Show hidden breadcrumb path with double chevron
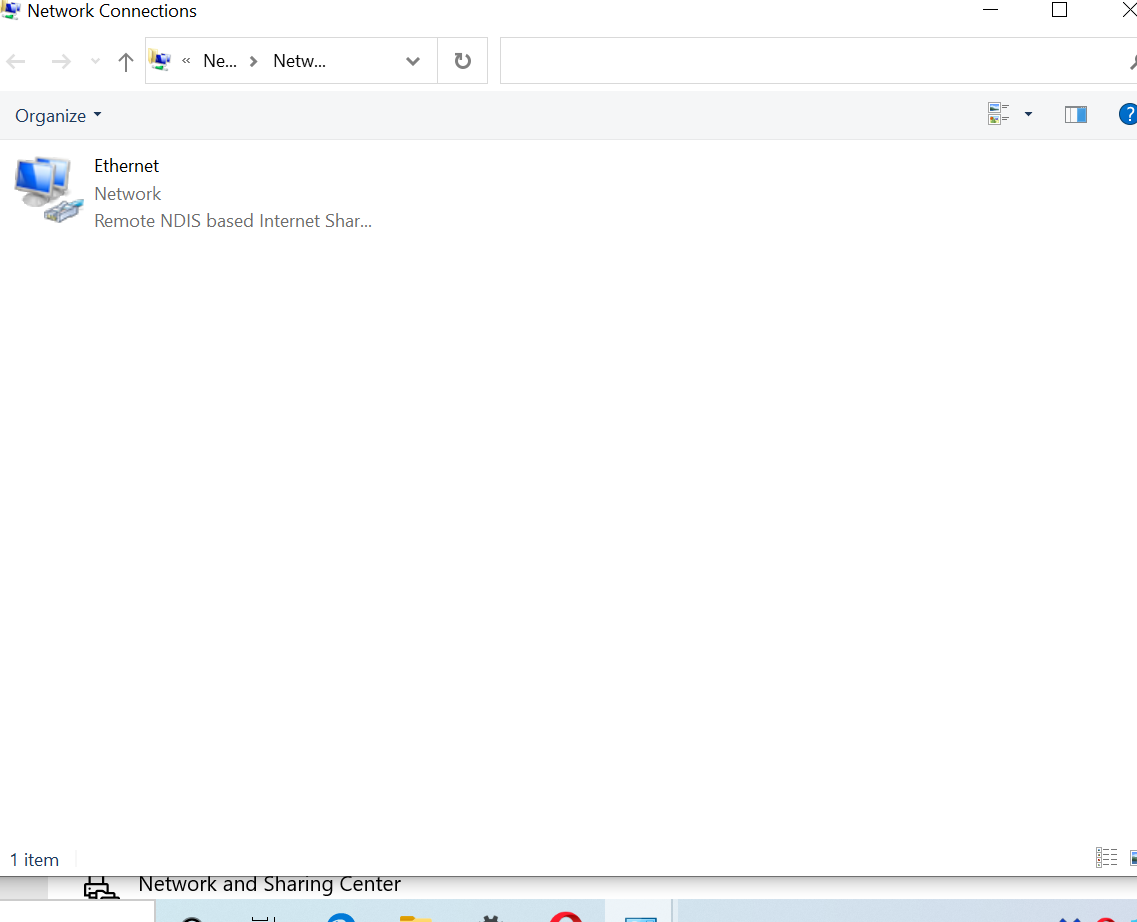This screenshot has height=922, width=1137. pyautogui.click(x=186, y=61)
